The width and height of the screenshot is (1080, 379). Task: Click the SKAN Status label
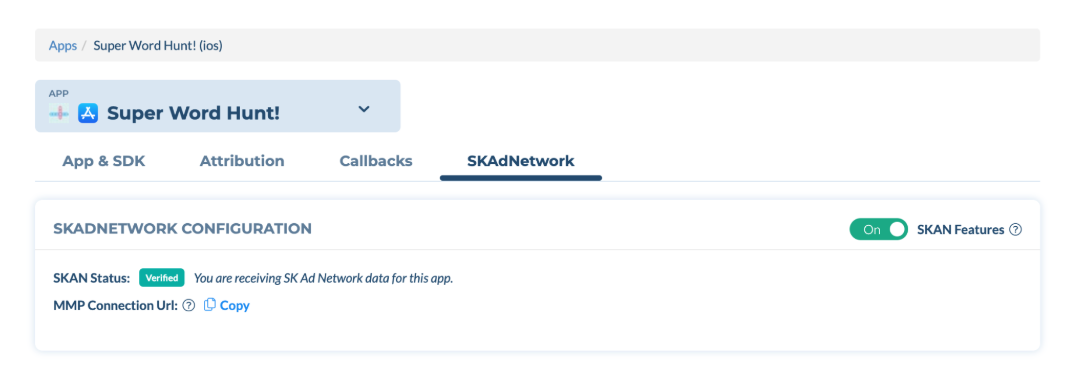pyautogui.click(x=92, y=278)
